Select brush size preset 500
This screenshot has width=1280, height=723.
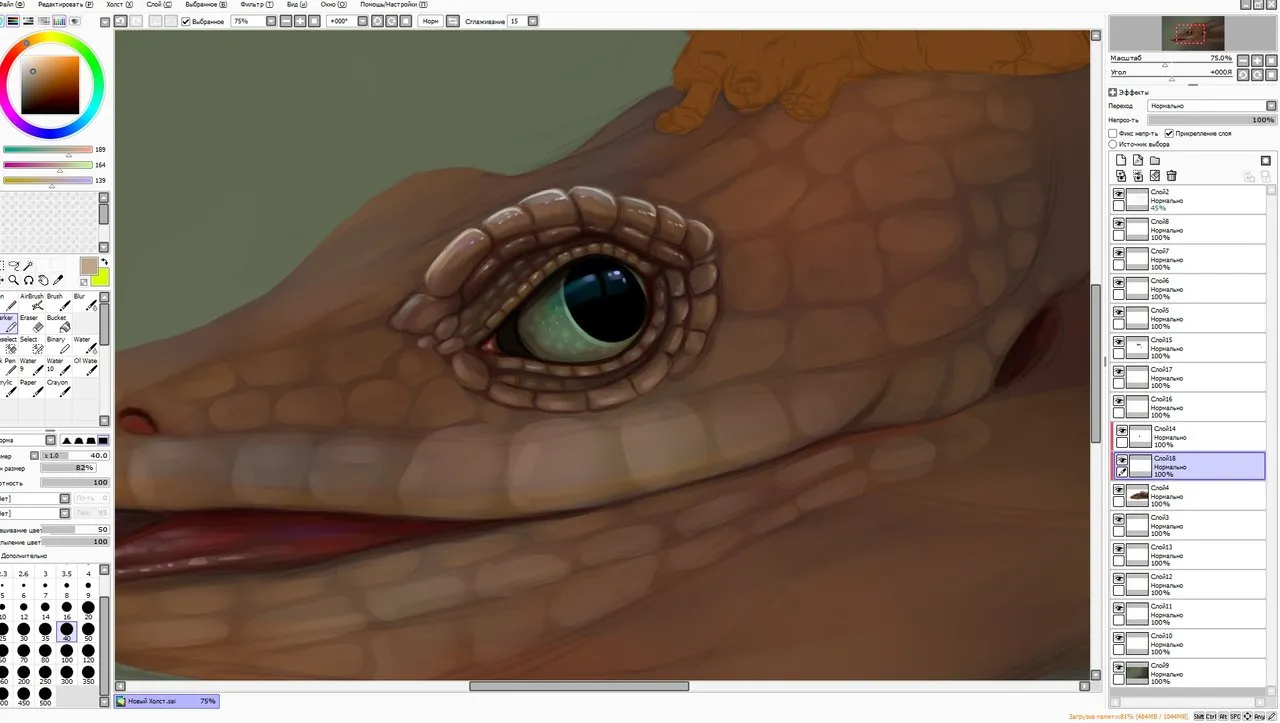(x=45, y=696)
